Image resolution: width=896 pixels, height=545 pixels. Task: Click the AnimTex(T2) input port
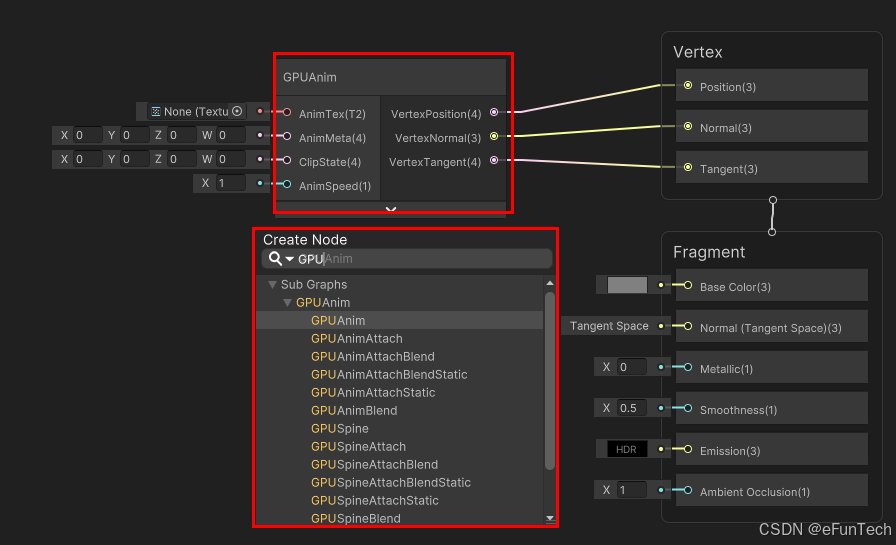287,113
